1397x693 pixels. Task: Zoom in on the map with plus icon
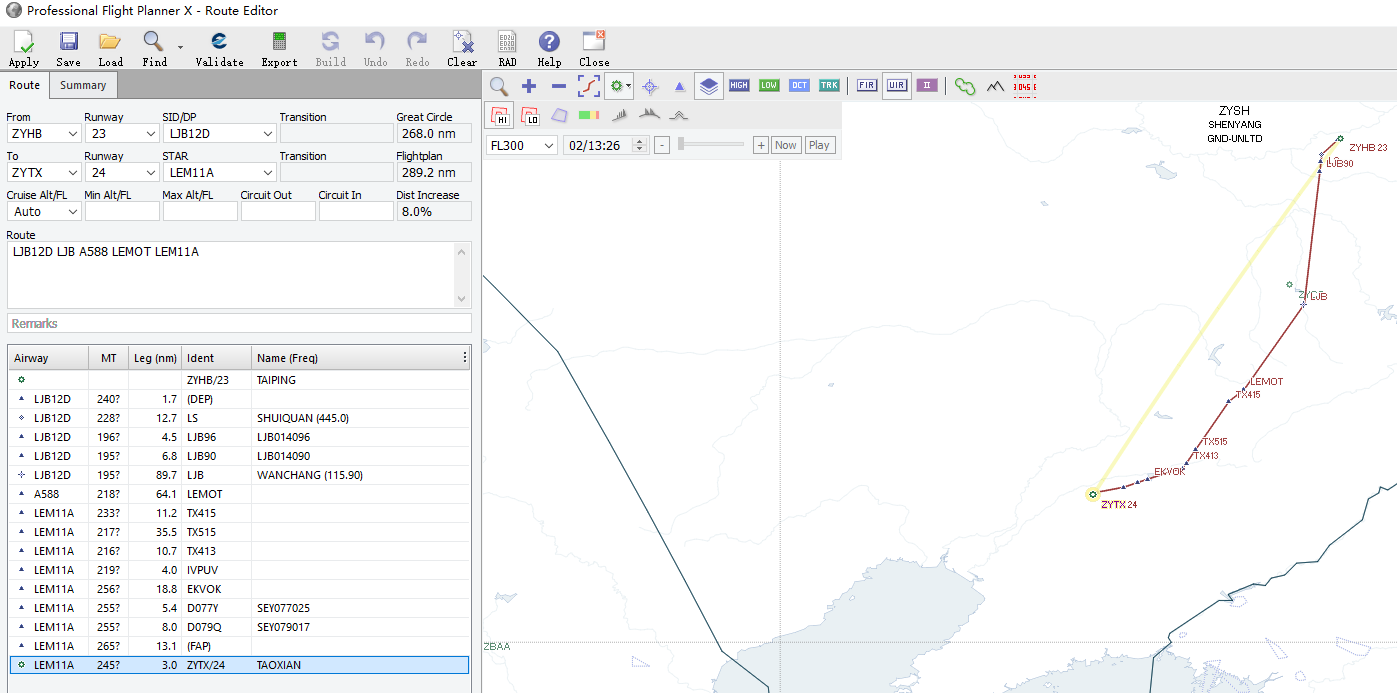[x=529, y=86]
